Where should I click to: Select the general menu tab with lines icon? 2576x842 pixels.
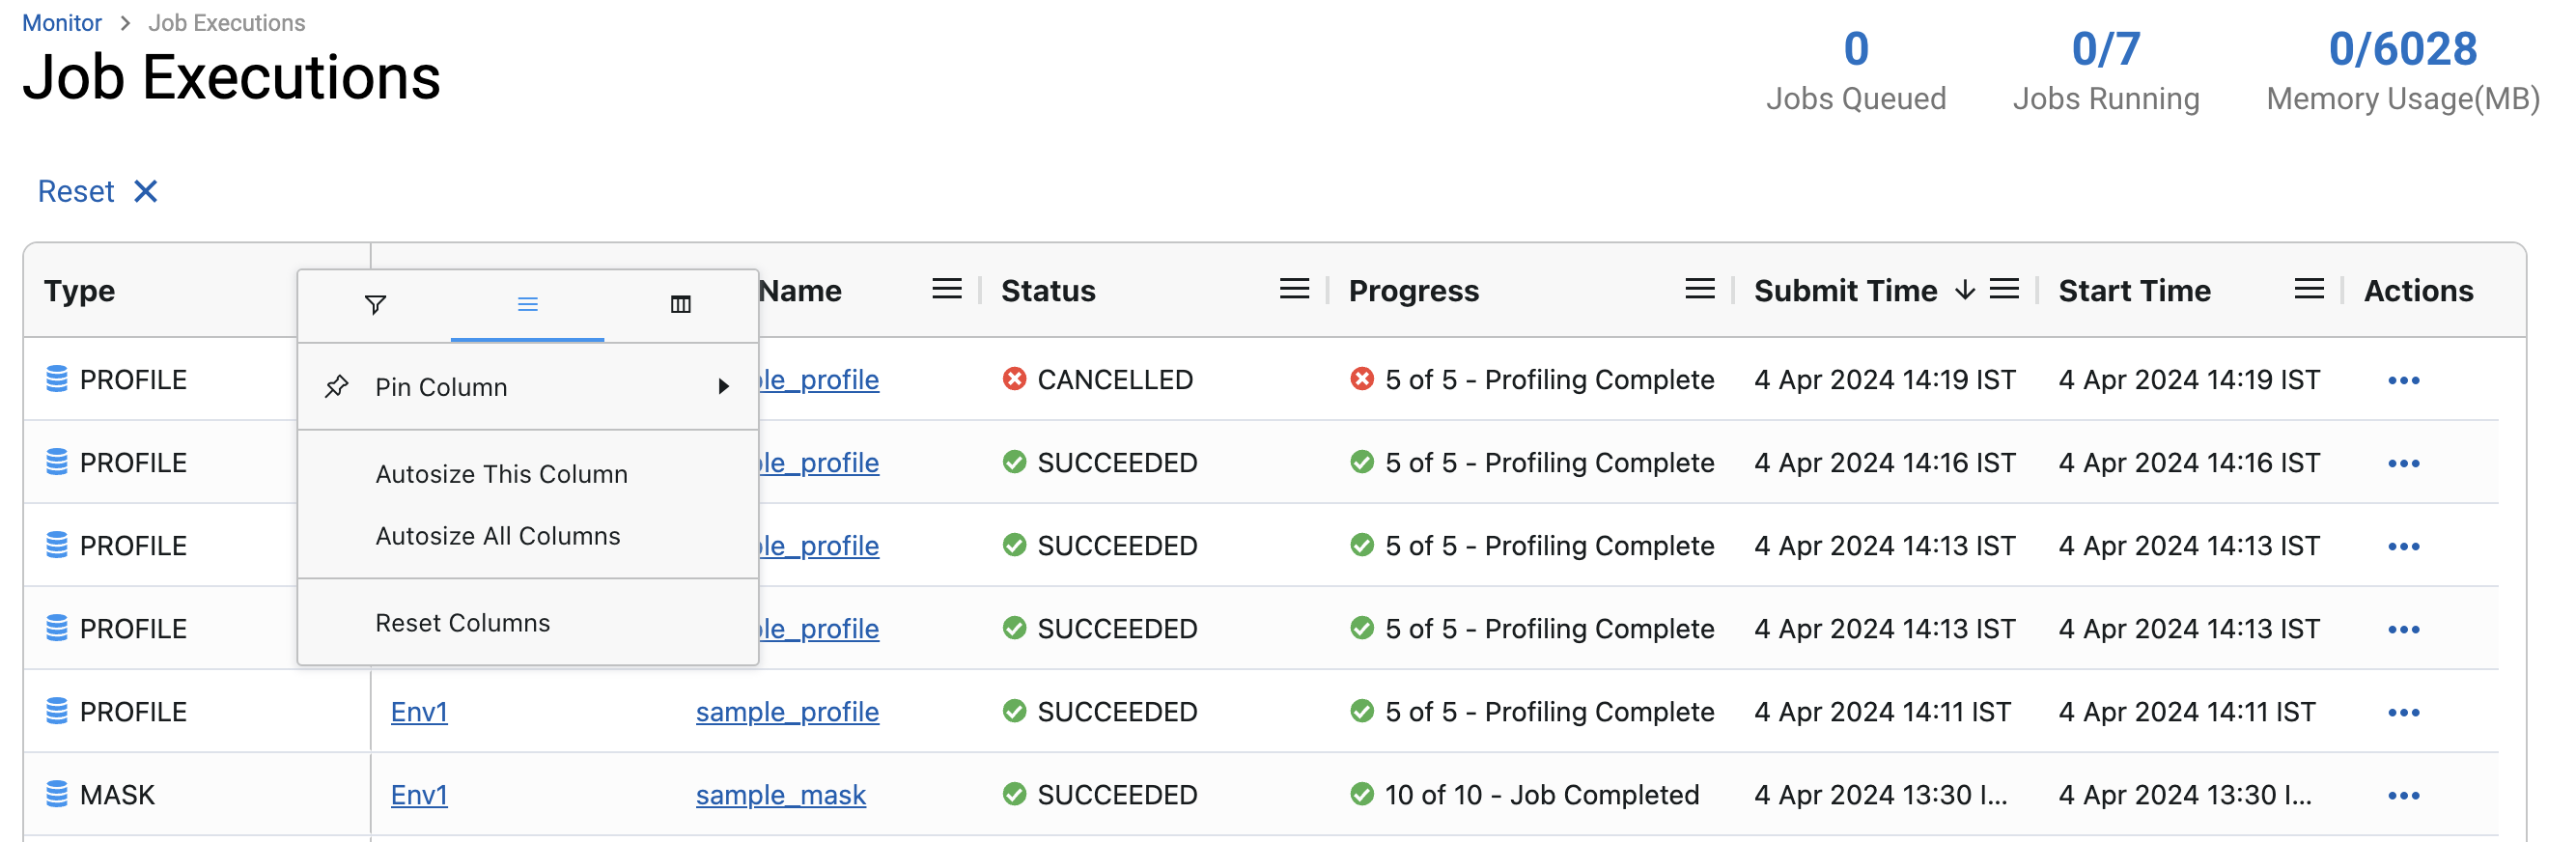pos(527,304)
